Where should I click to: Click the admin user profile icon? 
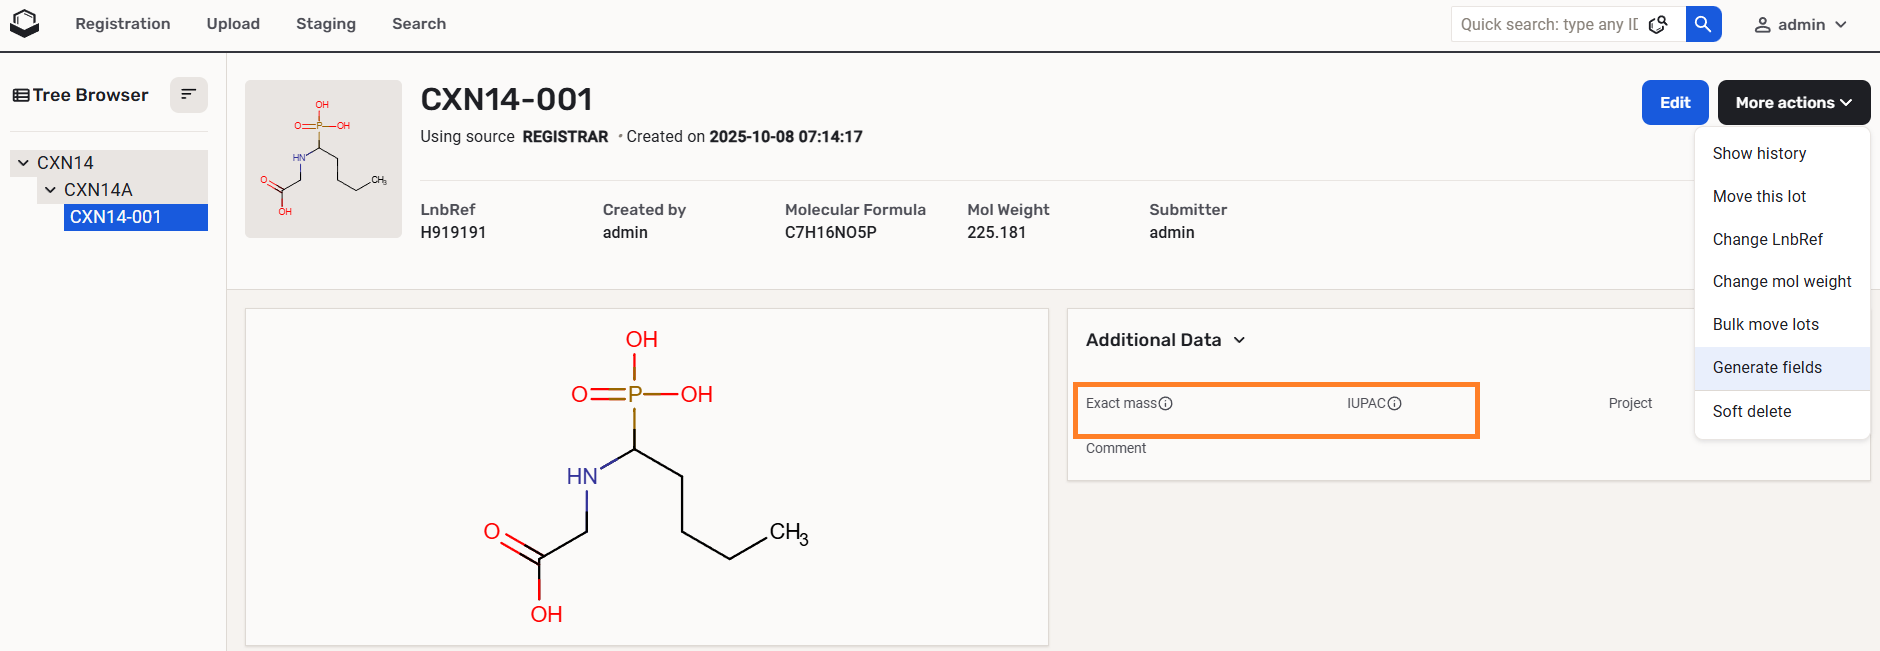click(x=1763, y=25)
